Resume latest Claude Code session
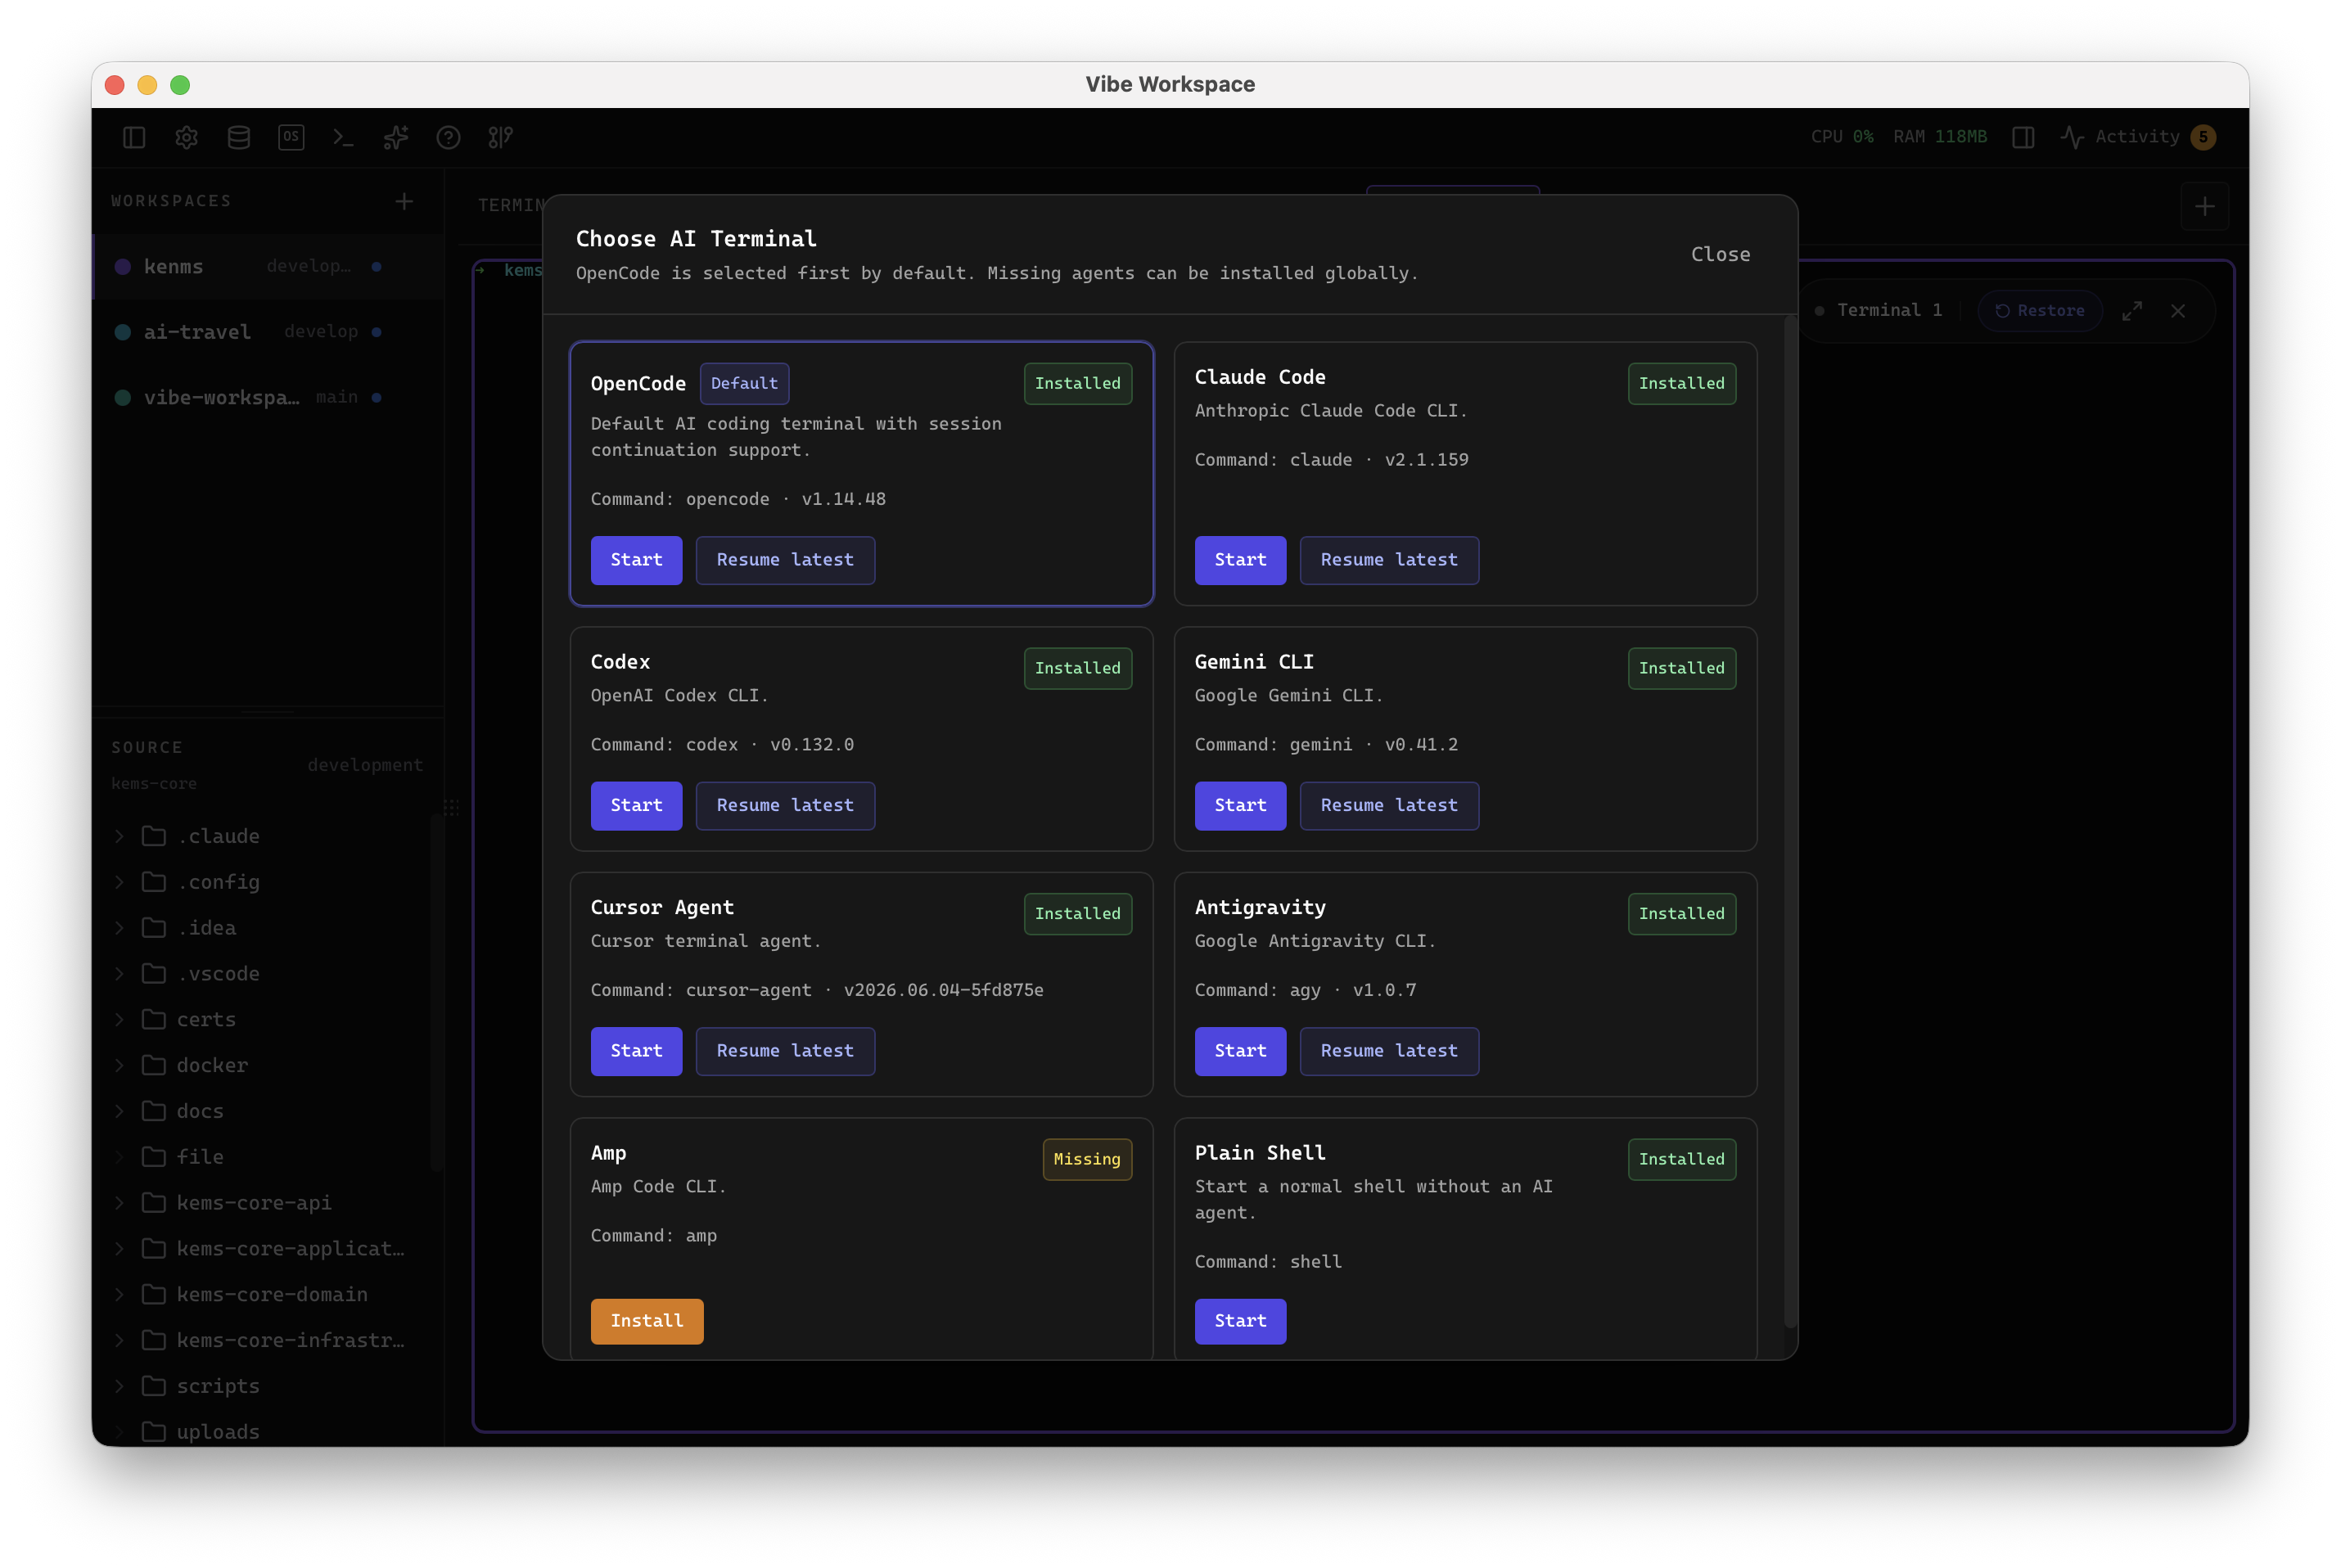Image resolution: width=2341 pixels, height=1568 pixels. tap(1389, 560)
